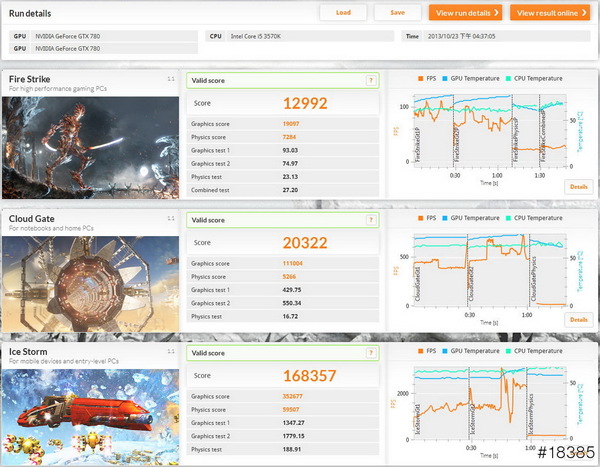The width and height of the screenshot is (600, 467).
Task: Open Details for the Cloud Gate chart
Action: pos(578,320)
